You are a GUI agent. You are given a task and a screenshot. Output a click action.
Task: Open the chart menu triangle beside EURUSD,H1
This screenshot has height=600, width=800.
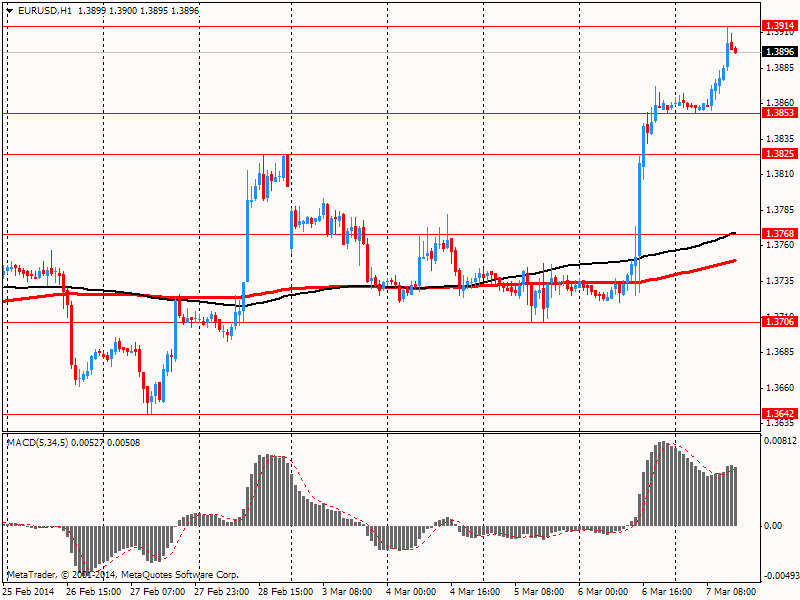[x=10, y=11]
